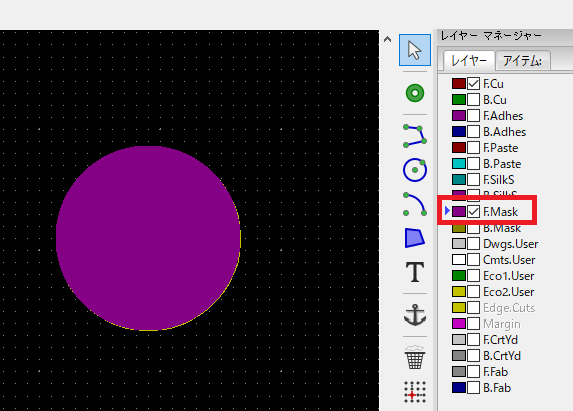Select the trash bin delete tool
The image size is (573, 411).
415,357
